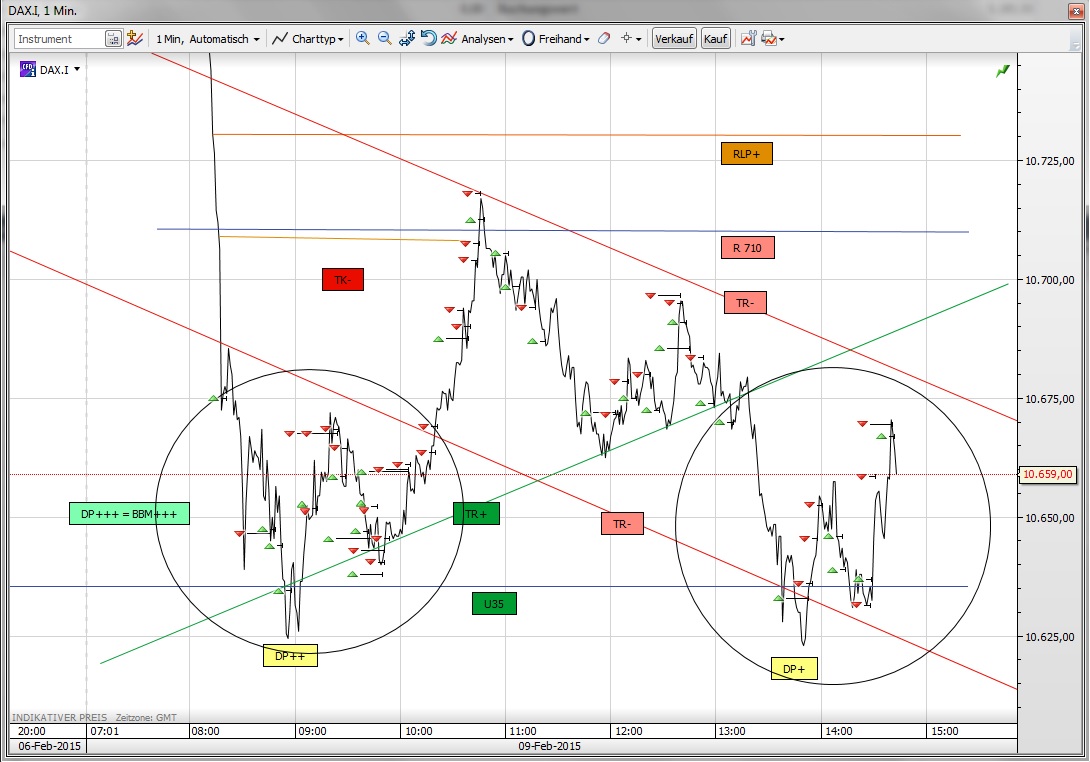Image resolution: width=1090 pixels, height=762 pixels.
Task: Expand the Charttyp dropdown
Action: 310,38
